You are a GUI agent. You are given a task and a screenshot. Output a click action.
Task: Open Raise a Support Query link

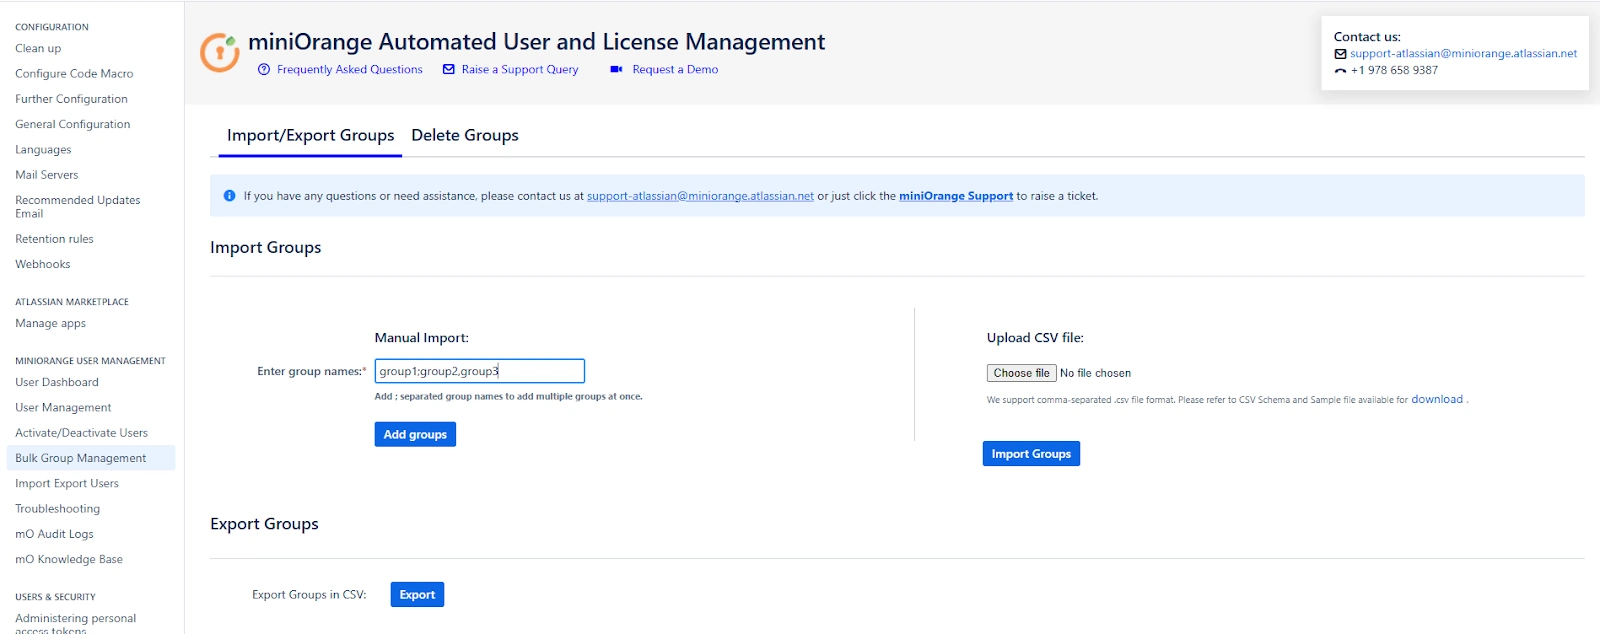[x=520, y=69]
